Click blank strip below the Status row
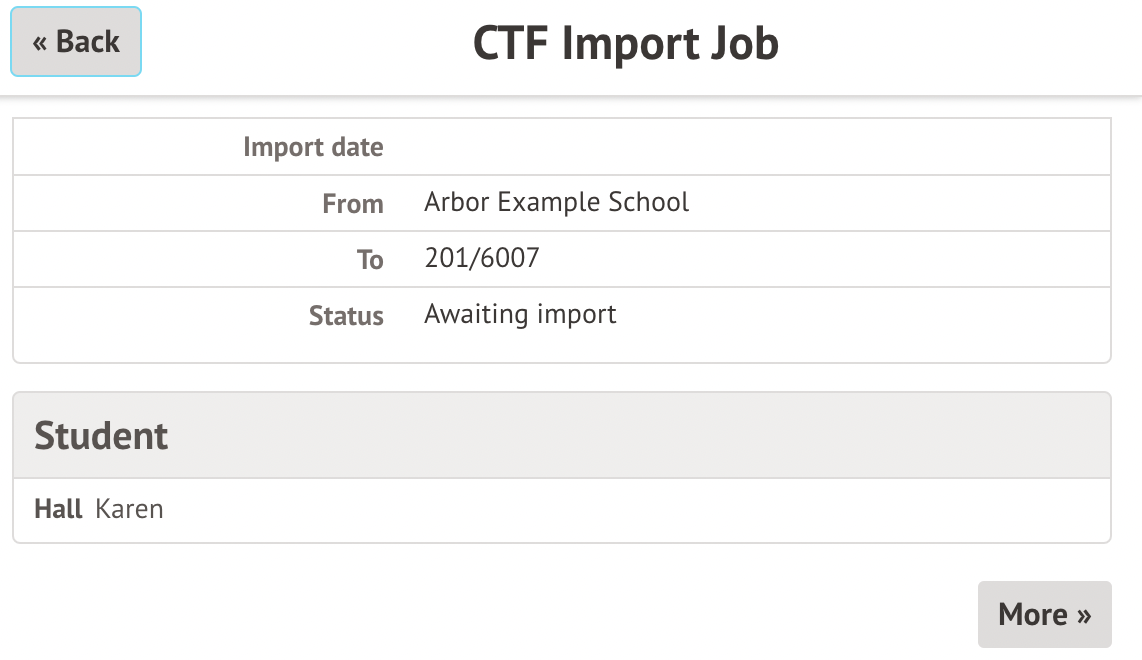This screenshot has height=660, width=1142. coord(560,348)
